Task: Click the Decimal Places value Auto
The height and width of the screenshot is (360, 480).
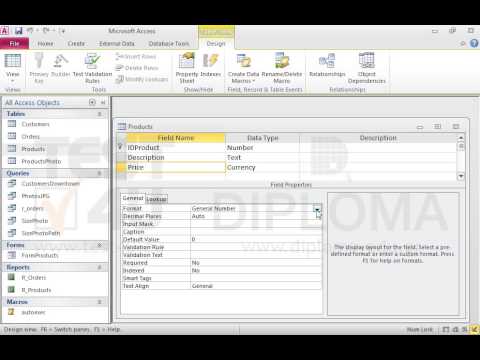Action: coord(256,216)
